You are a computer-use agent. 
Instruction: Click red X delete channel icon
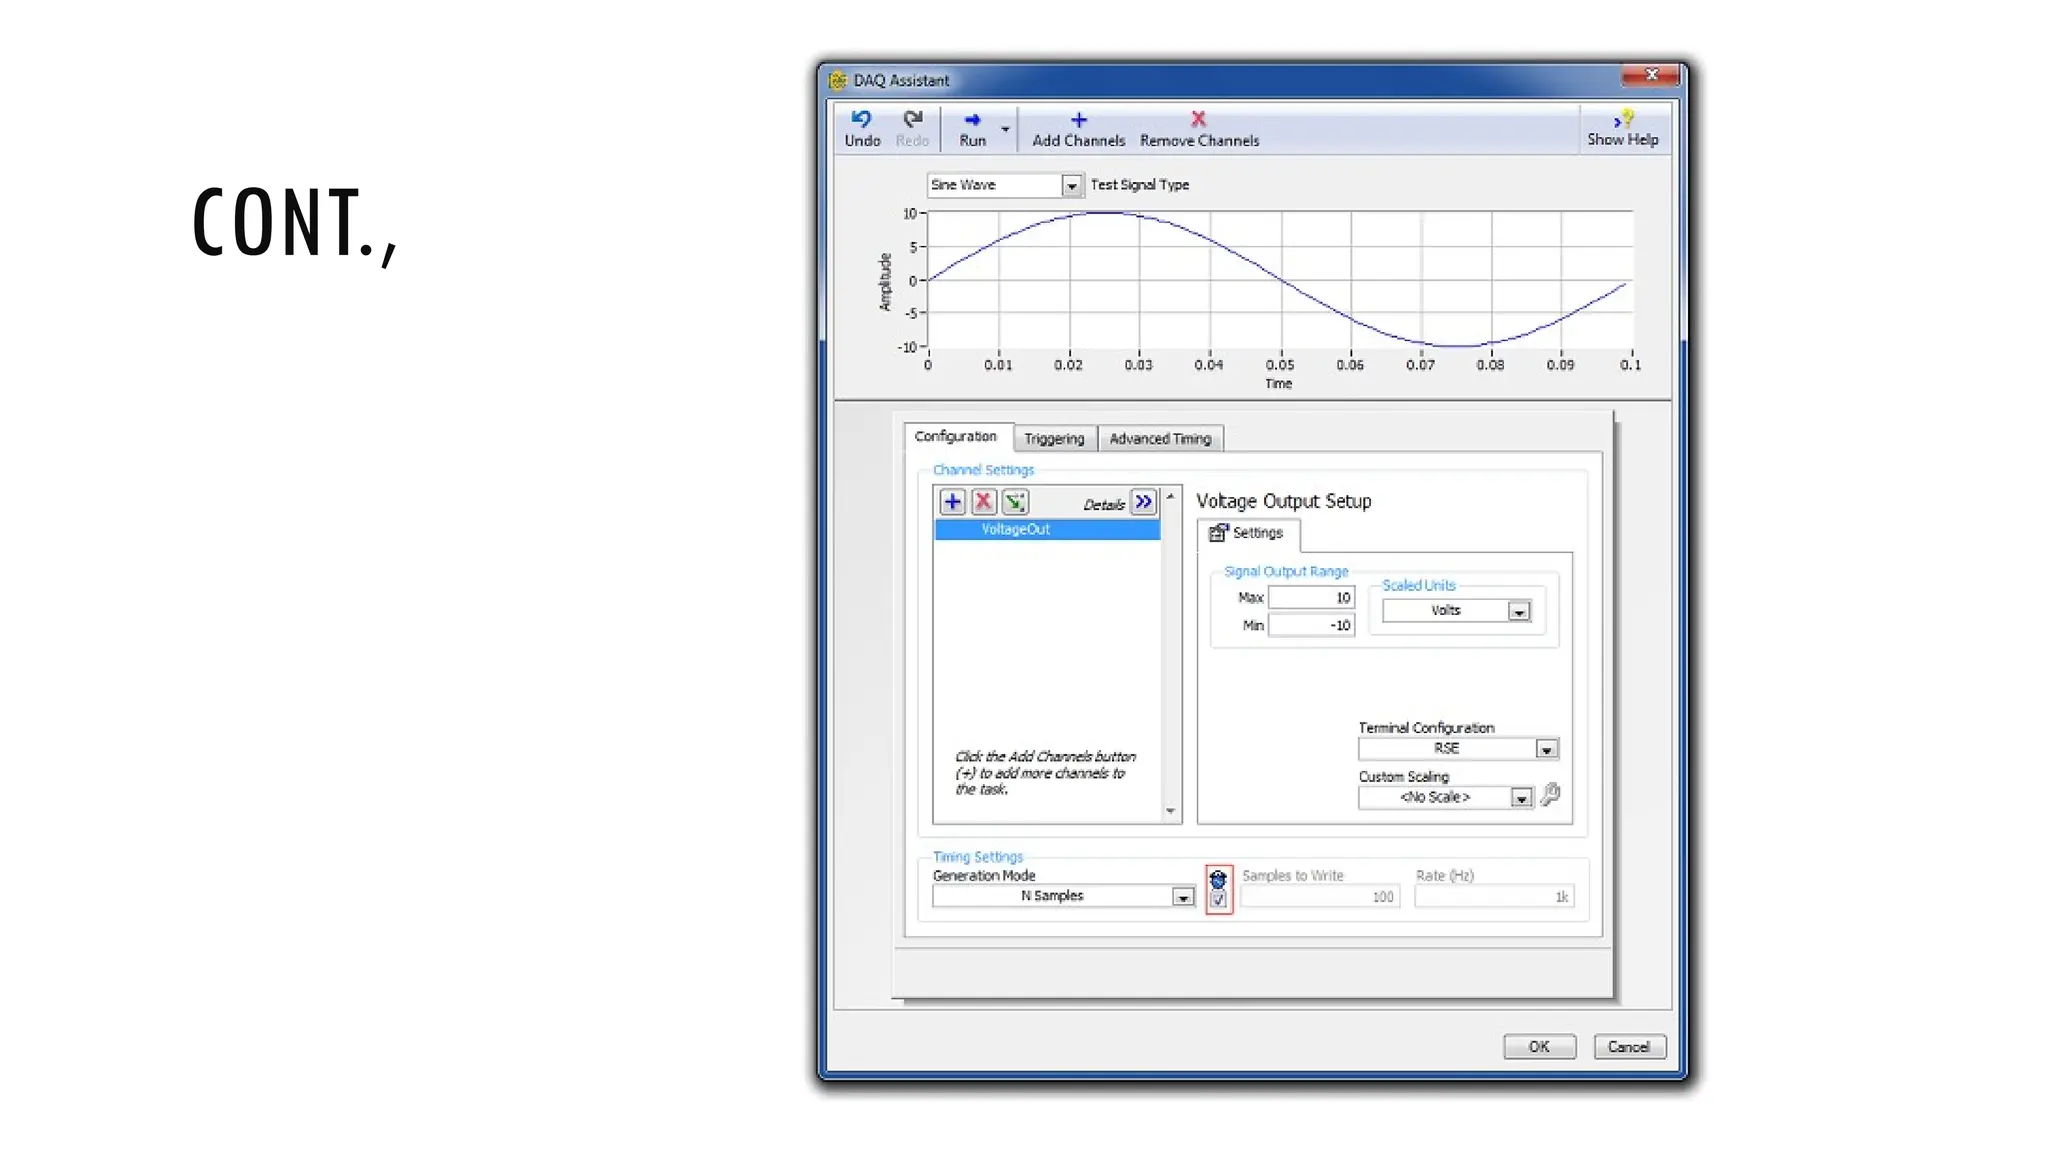click(984, 502)
